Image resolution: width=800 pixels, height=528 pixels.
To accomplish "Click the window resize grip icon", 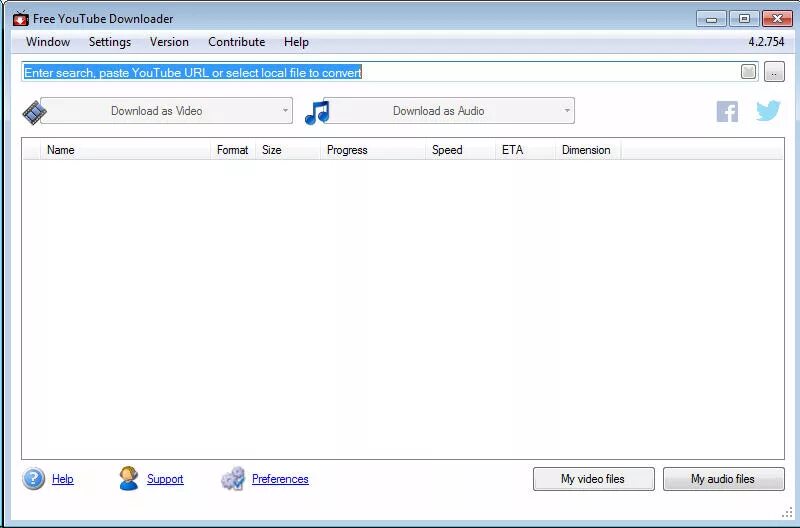I will [x=787, y=513].
